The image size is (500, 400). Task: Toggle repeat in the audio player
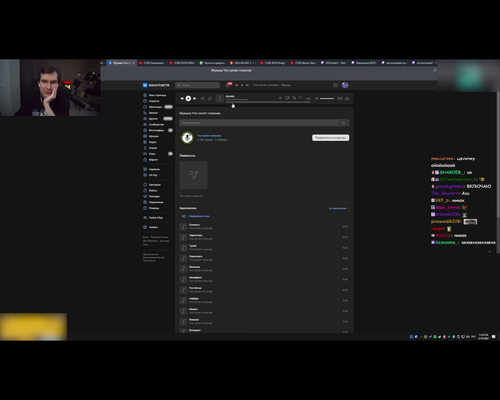coord(210,98)
